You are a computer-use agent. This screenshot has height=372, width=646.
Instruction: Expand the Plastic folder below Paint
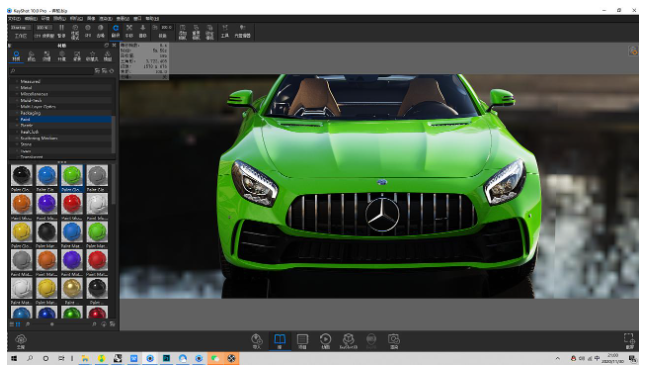(26, 125)
